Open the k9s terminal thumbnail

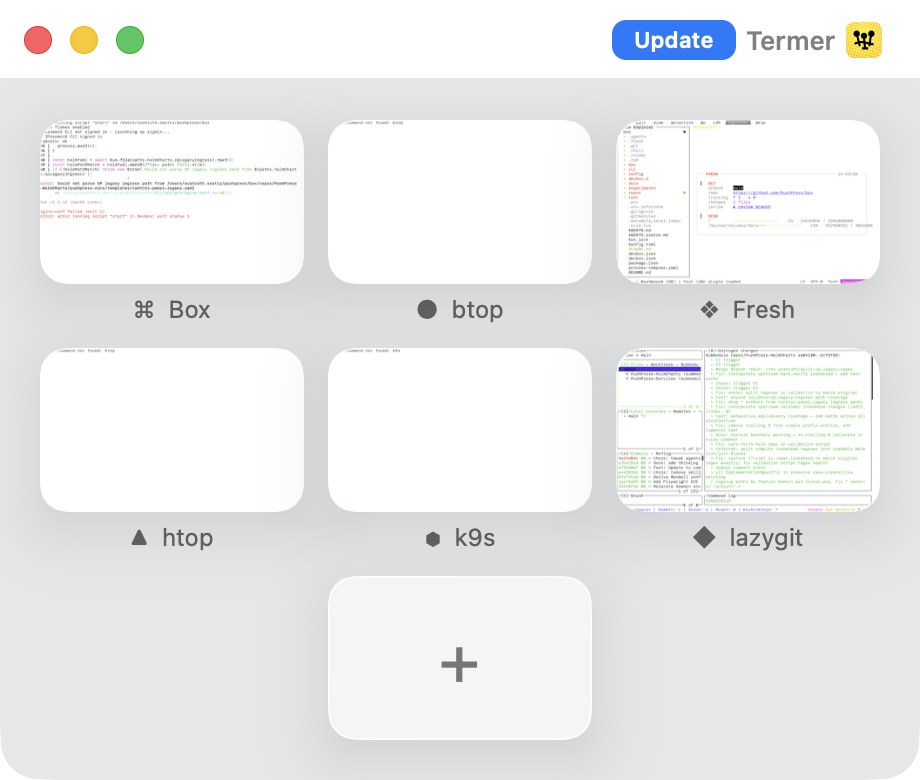tap(459, 430)
